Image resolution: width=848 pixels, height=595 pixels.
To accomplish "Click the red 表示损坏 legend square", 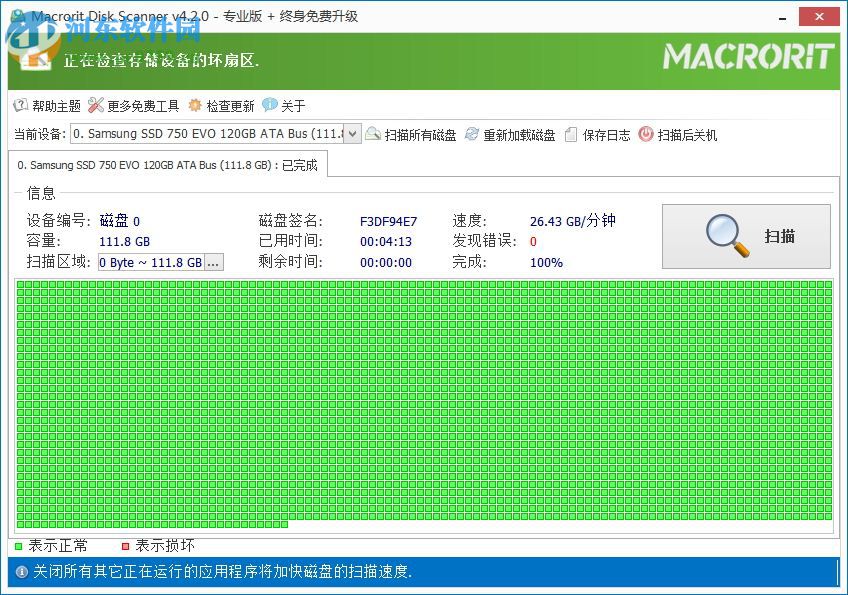I will pos(124,546).
